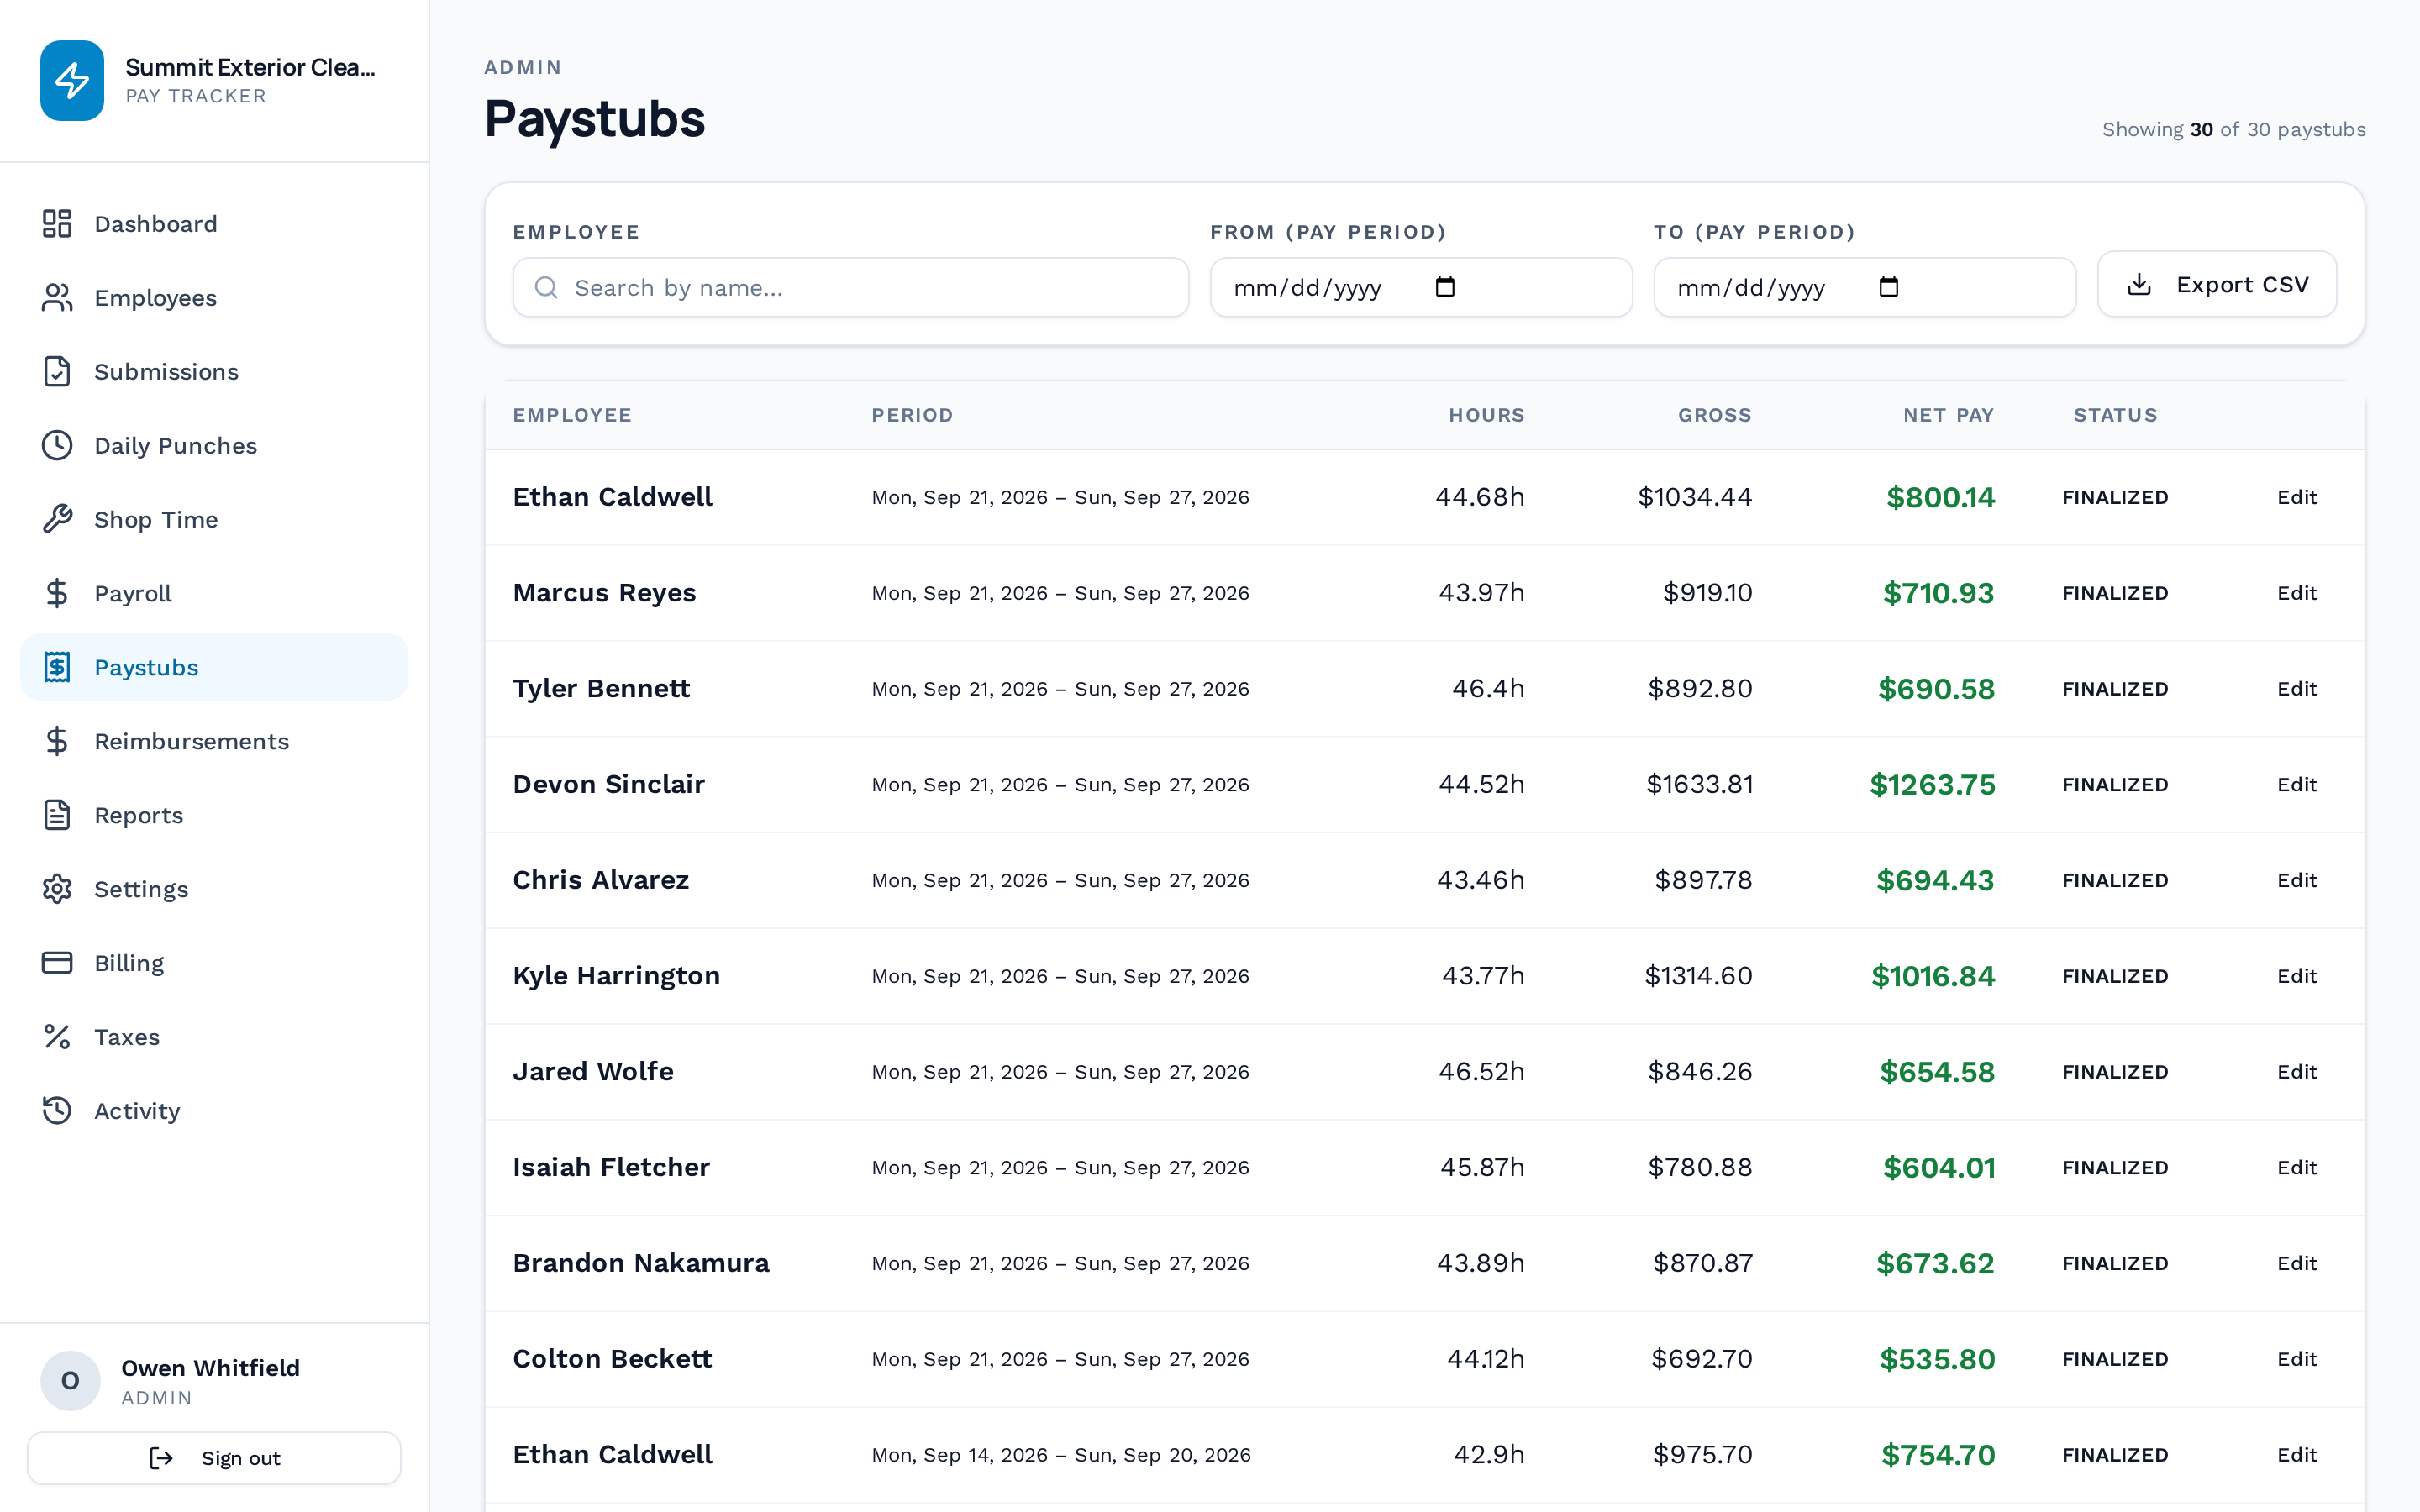
Task: Edit Colton Beckett paystub
Action: pos(2296,1359)
